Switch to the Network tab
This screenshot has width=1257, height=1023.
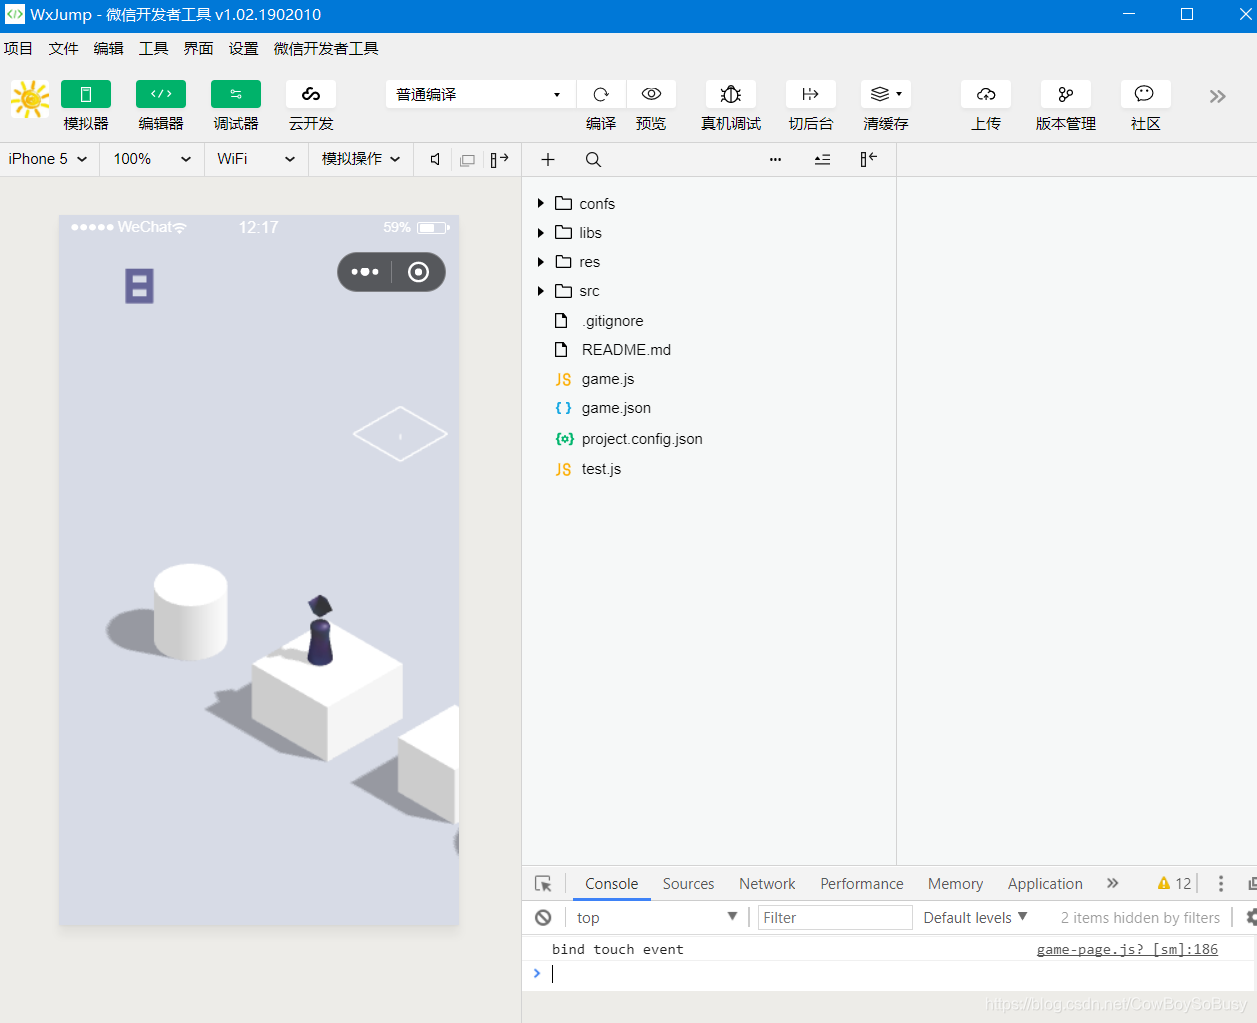coord(767,884)
